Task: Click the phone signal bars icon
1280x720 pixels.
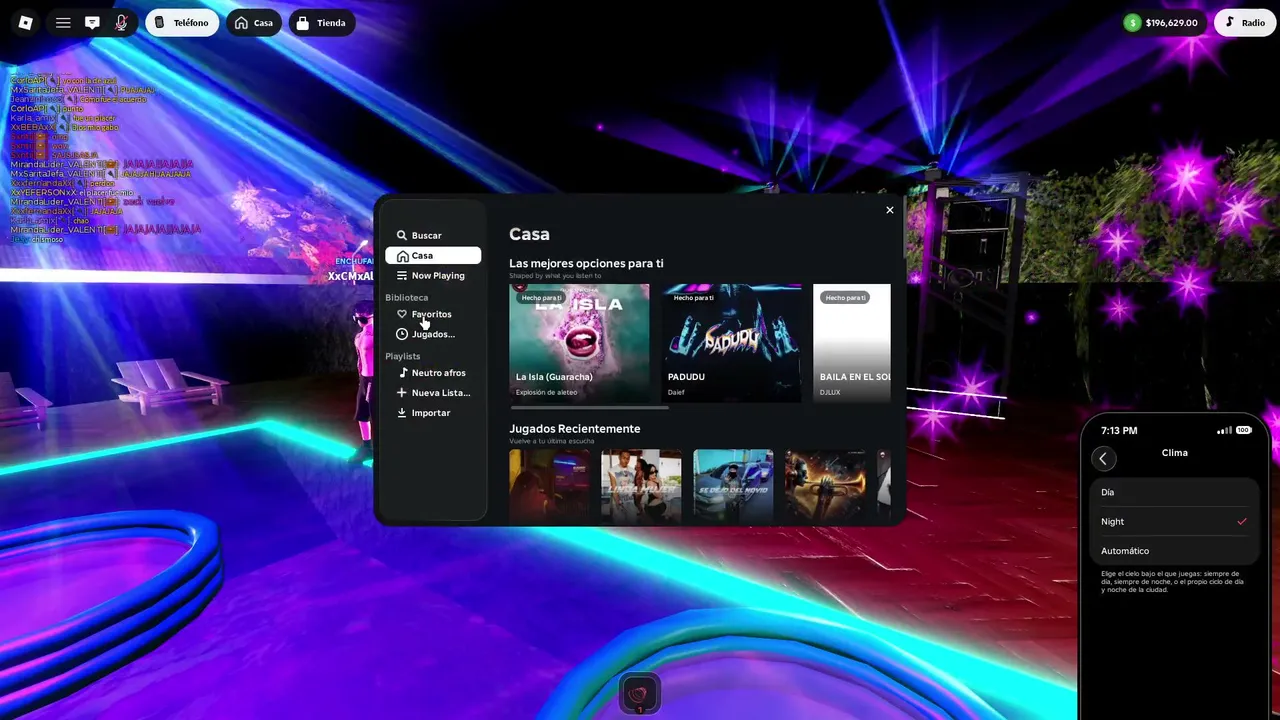Action: point(1224,431)
